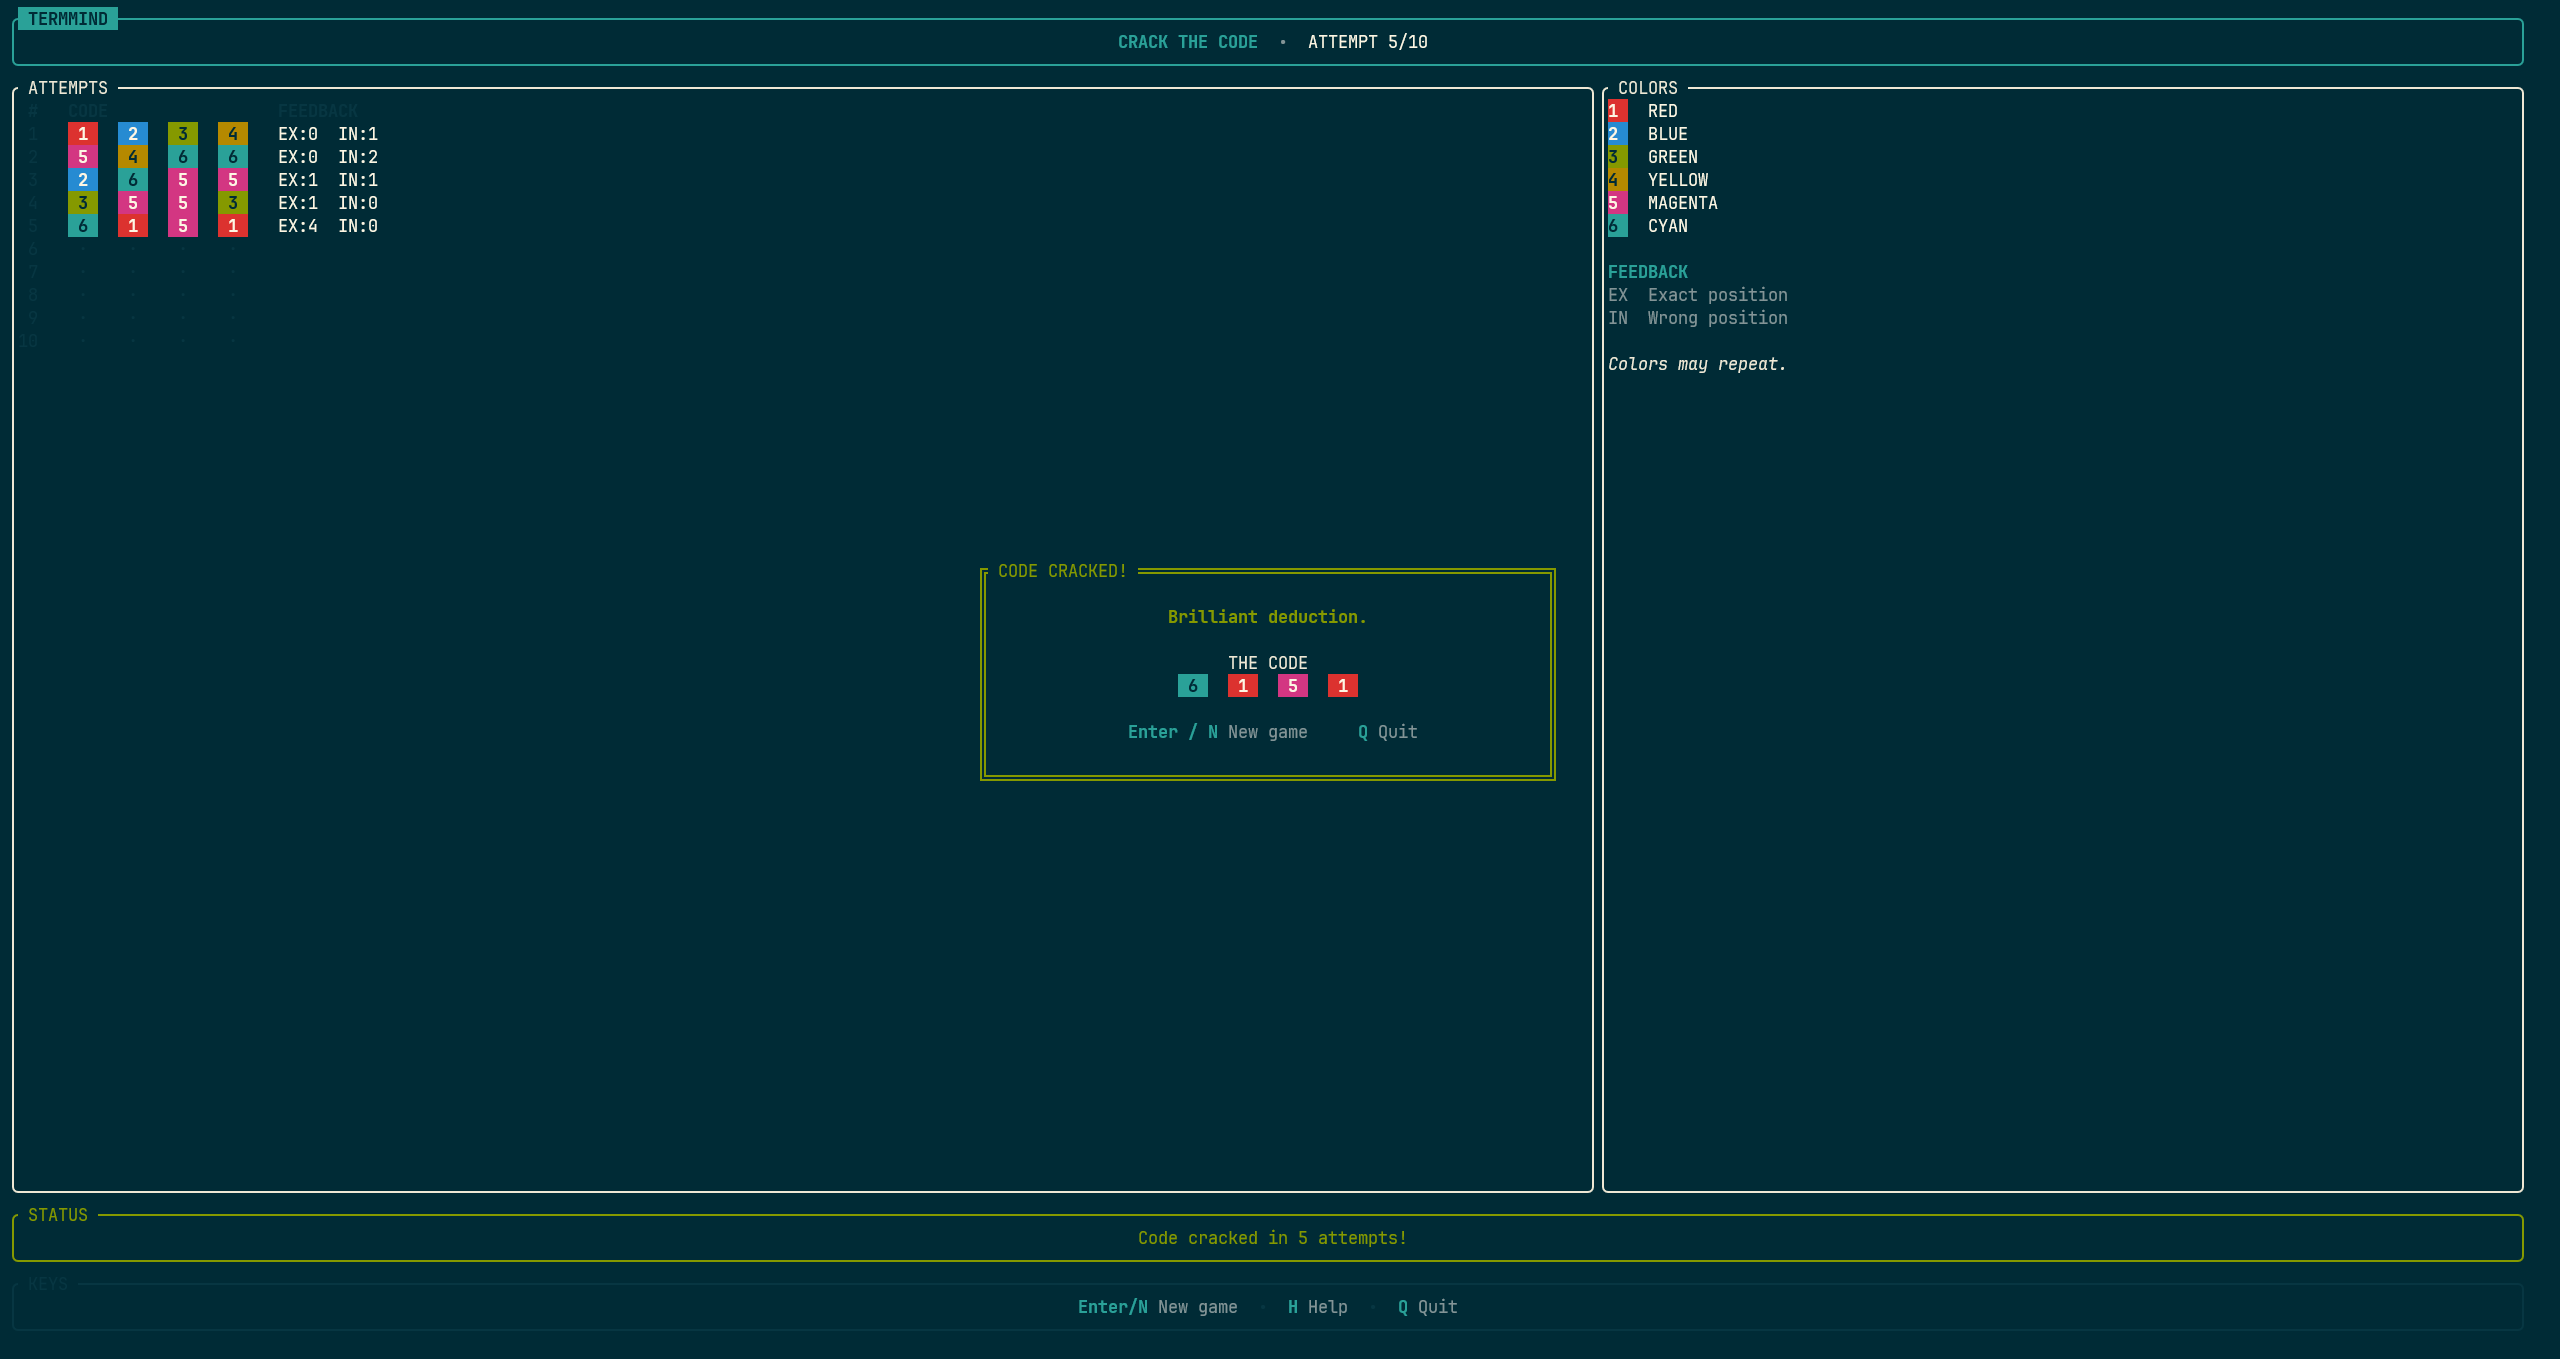Click the yellow 4 peg in attempt row 1
The height and width of the screenshot is (1359, 2560).
coord(233,134)
